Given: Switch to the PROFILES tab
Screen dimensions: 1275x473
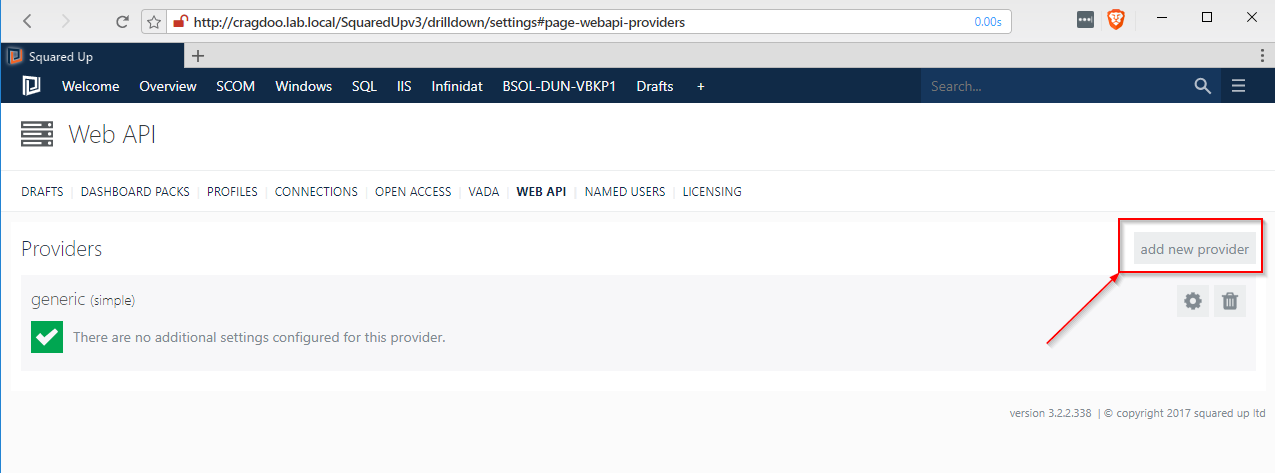Looking at the screenshot, I should [x=232, y=191].
